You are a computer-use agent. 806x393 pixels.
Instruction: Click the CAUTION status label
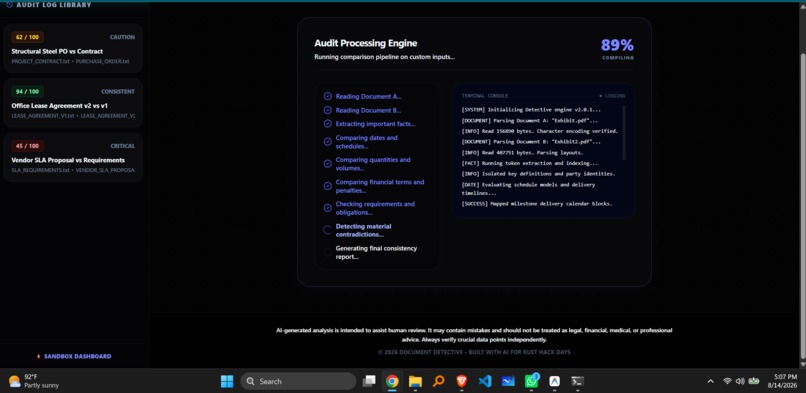coord(122,37)
